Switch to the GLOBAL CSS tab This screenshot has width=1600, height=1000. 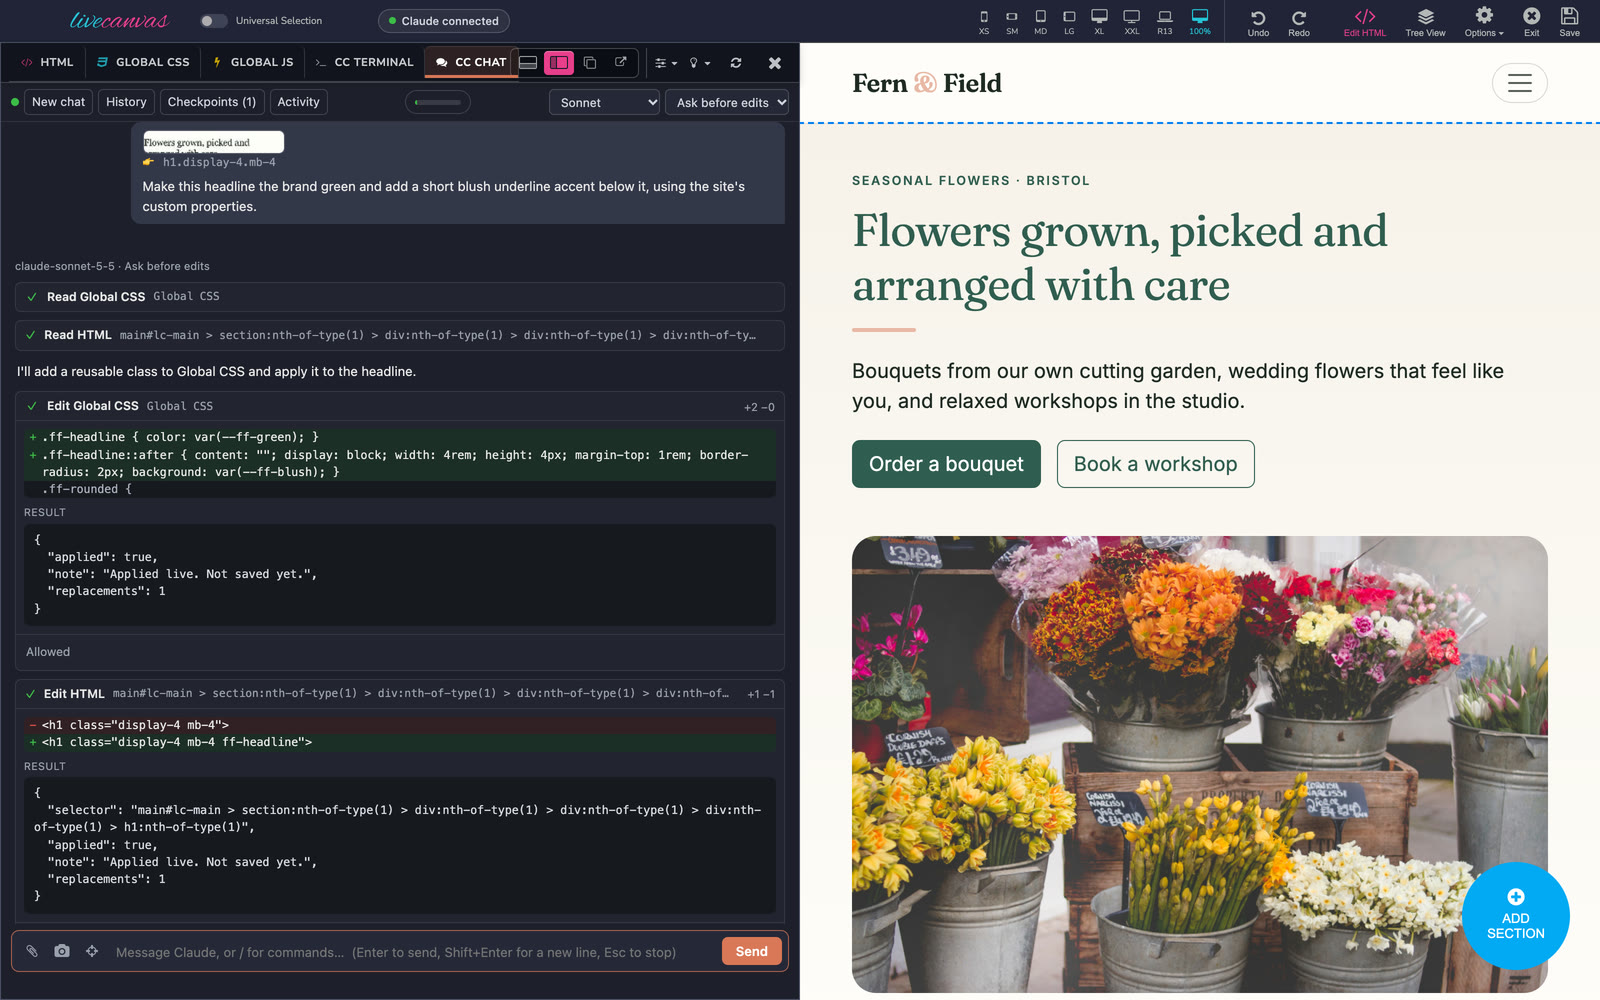143,62
